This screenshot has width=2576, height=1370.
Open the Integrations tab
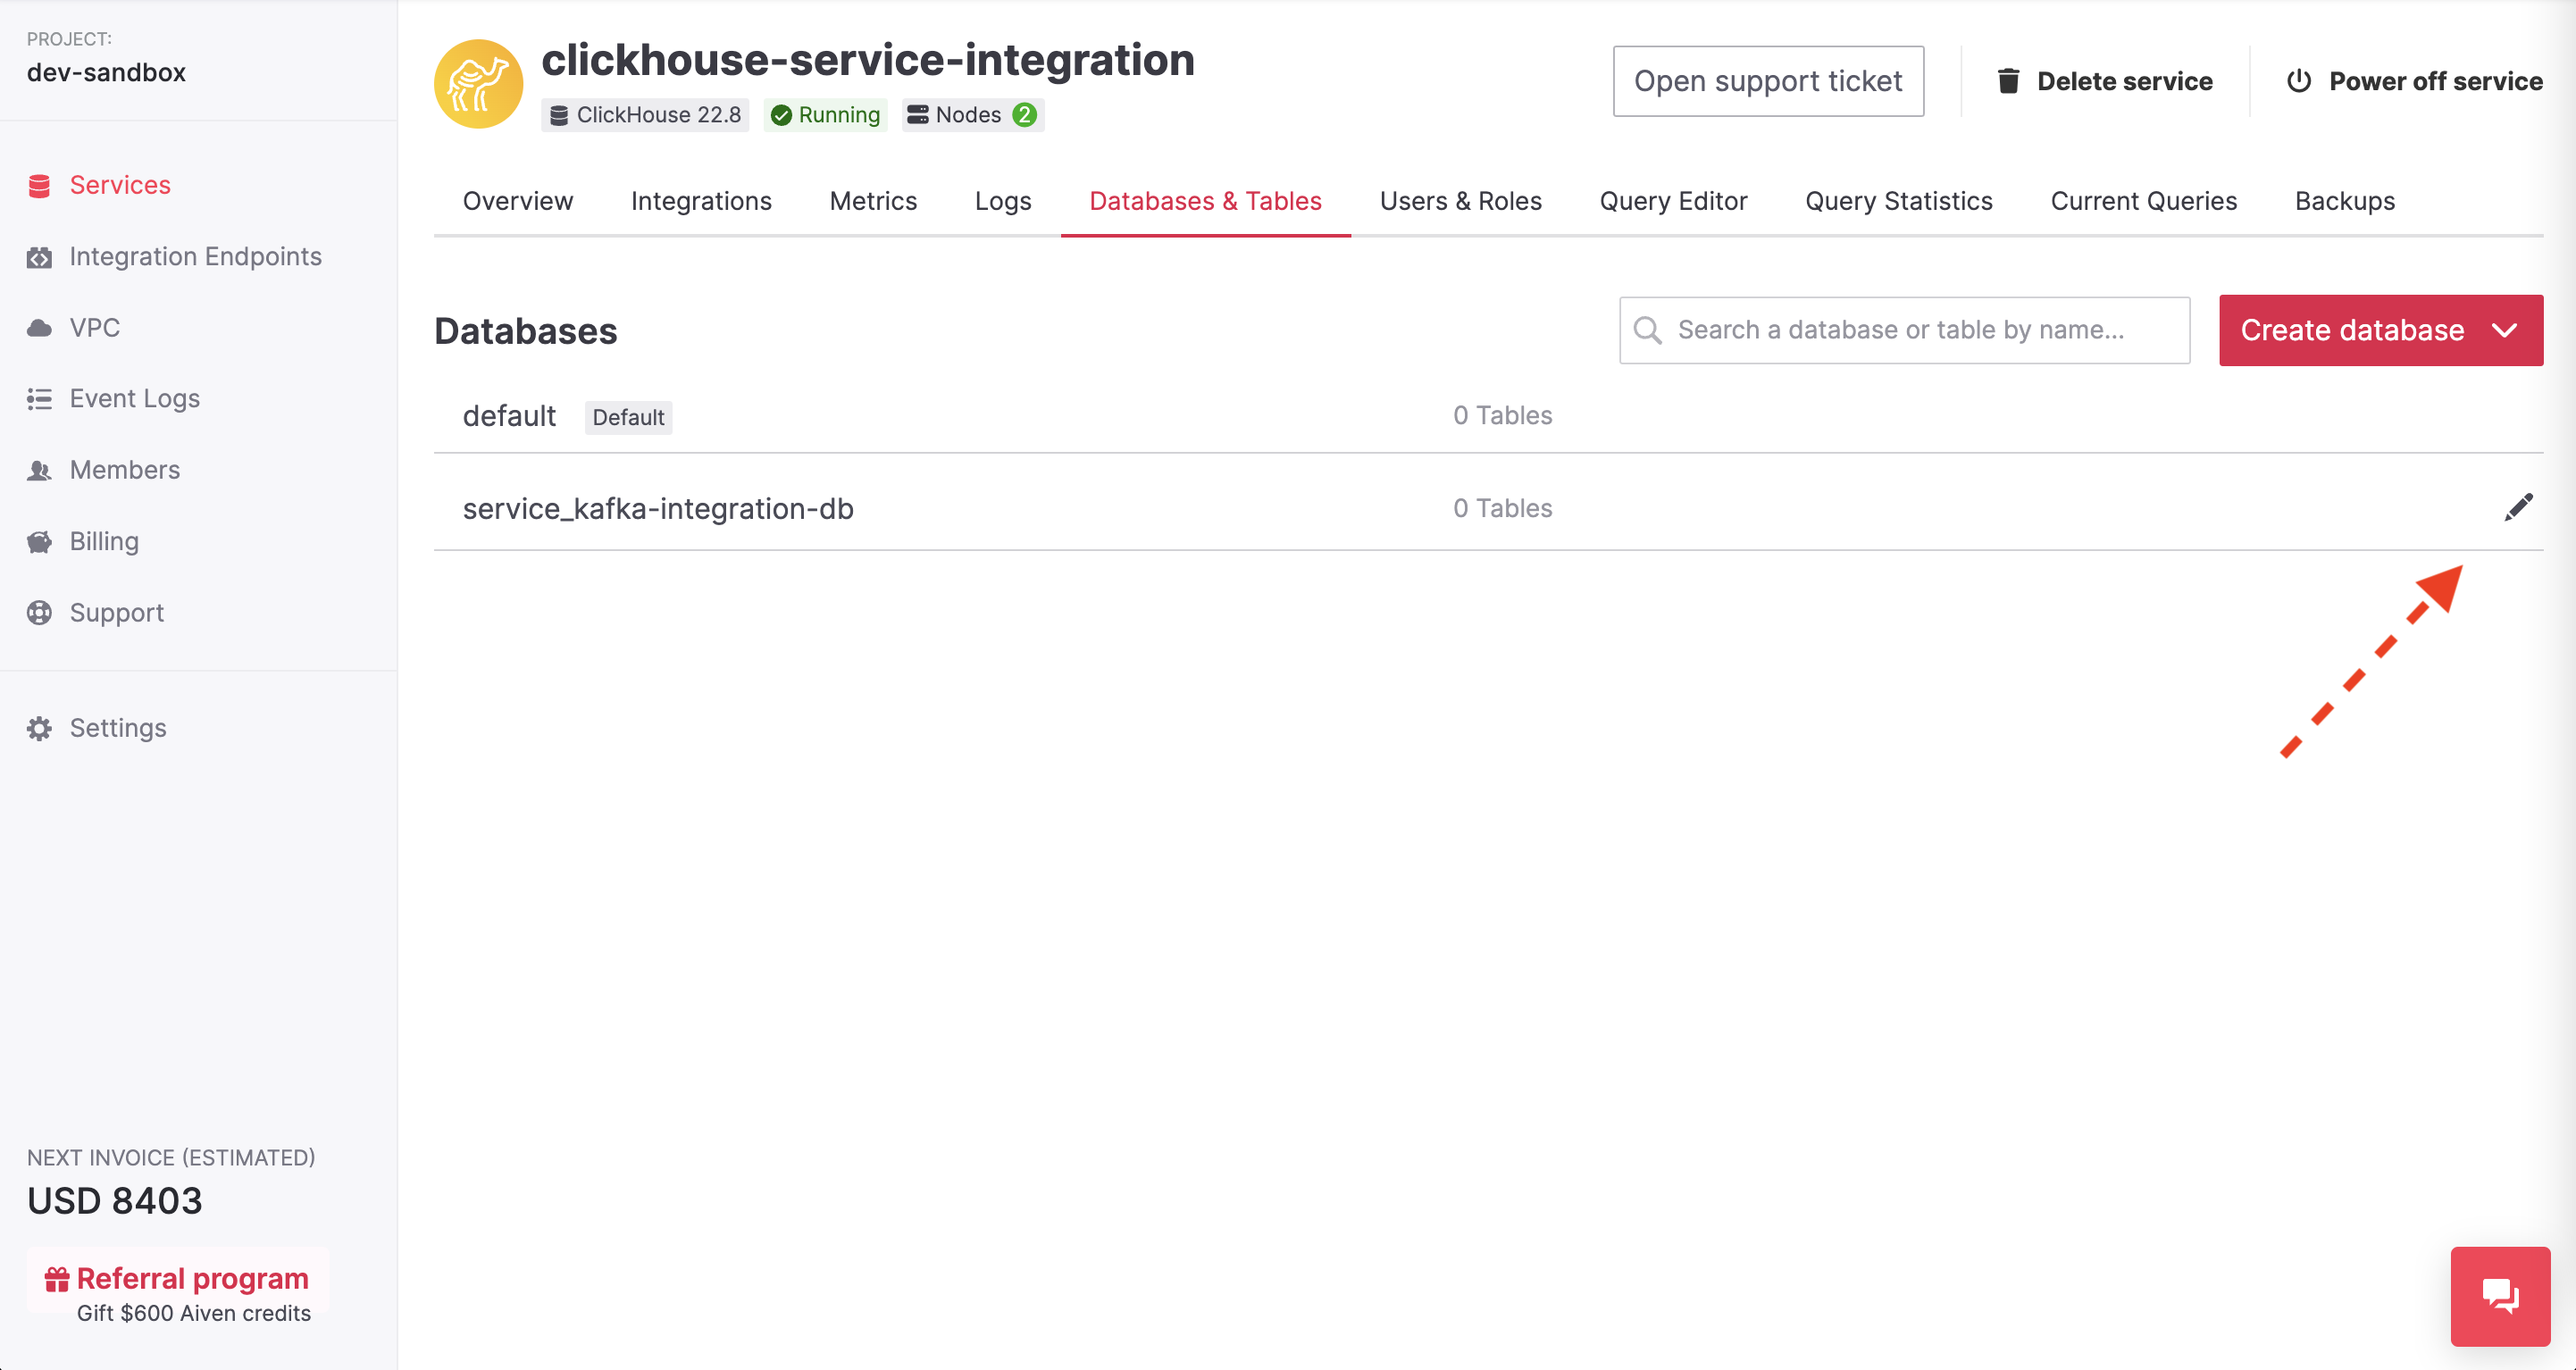tap(701, 201)
